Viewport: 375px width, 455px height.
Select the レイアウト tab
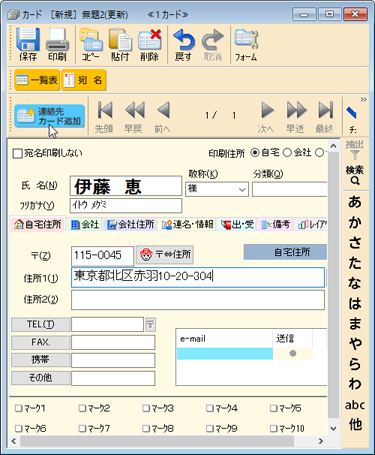pyautogui.click(x=311, y=224)
